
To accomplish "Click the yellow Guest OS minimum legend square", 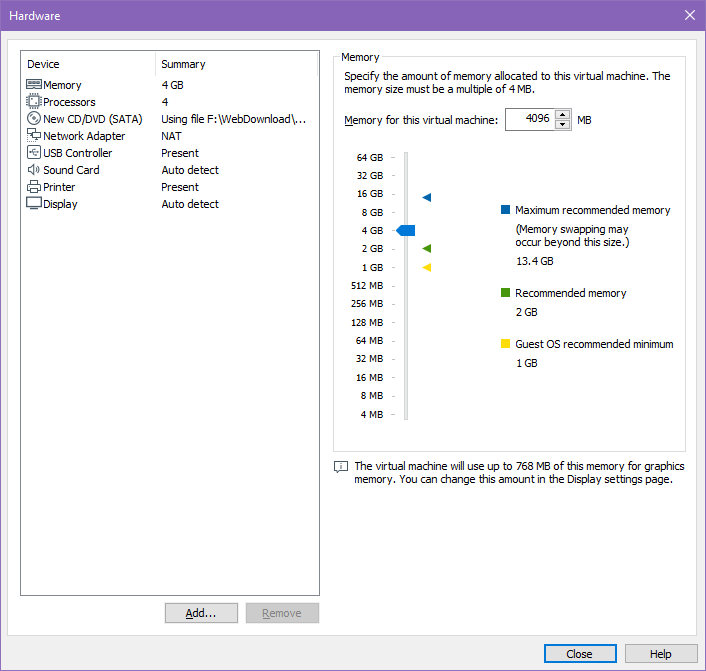I will tap(505, 344).
